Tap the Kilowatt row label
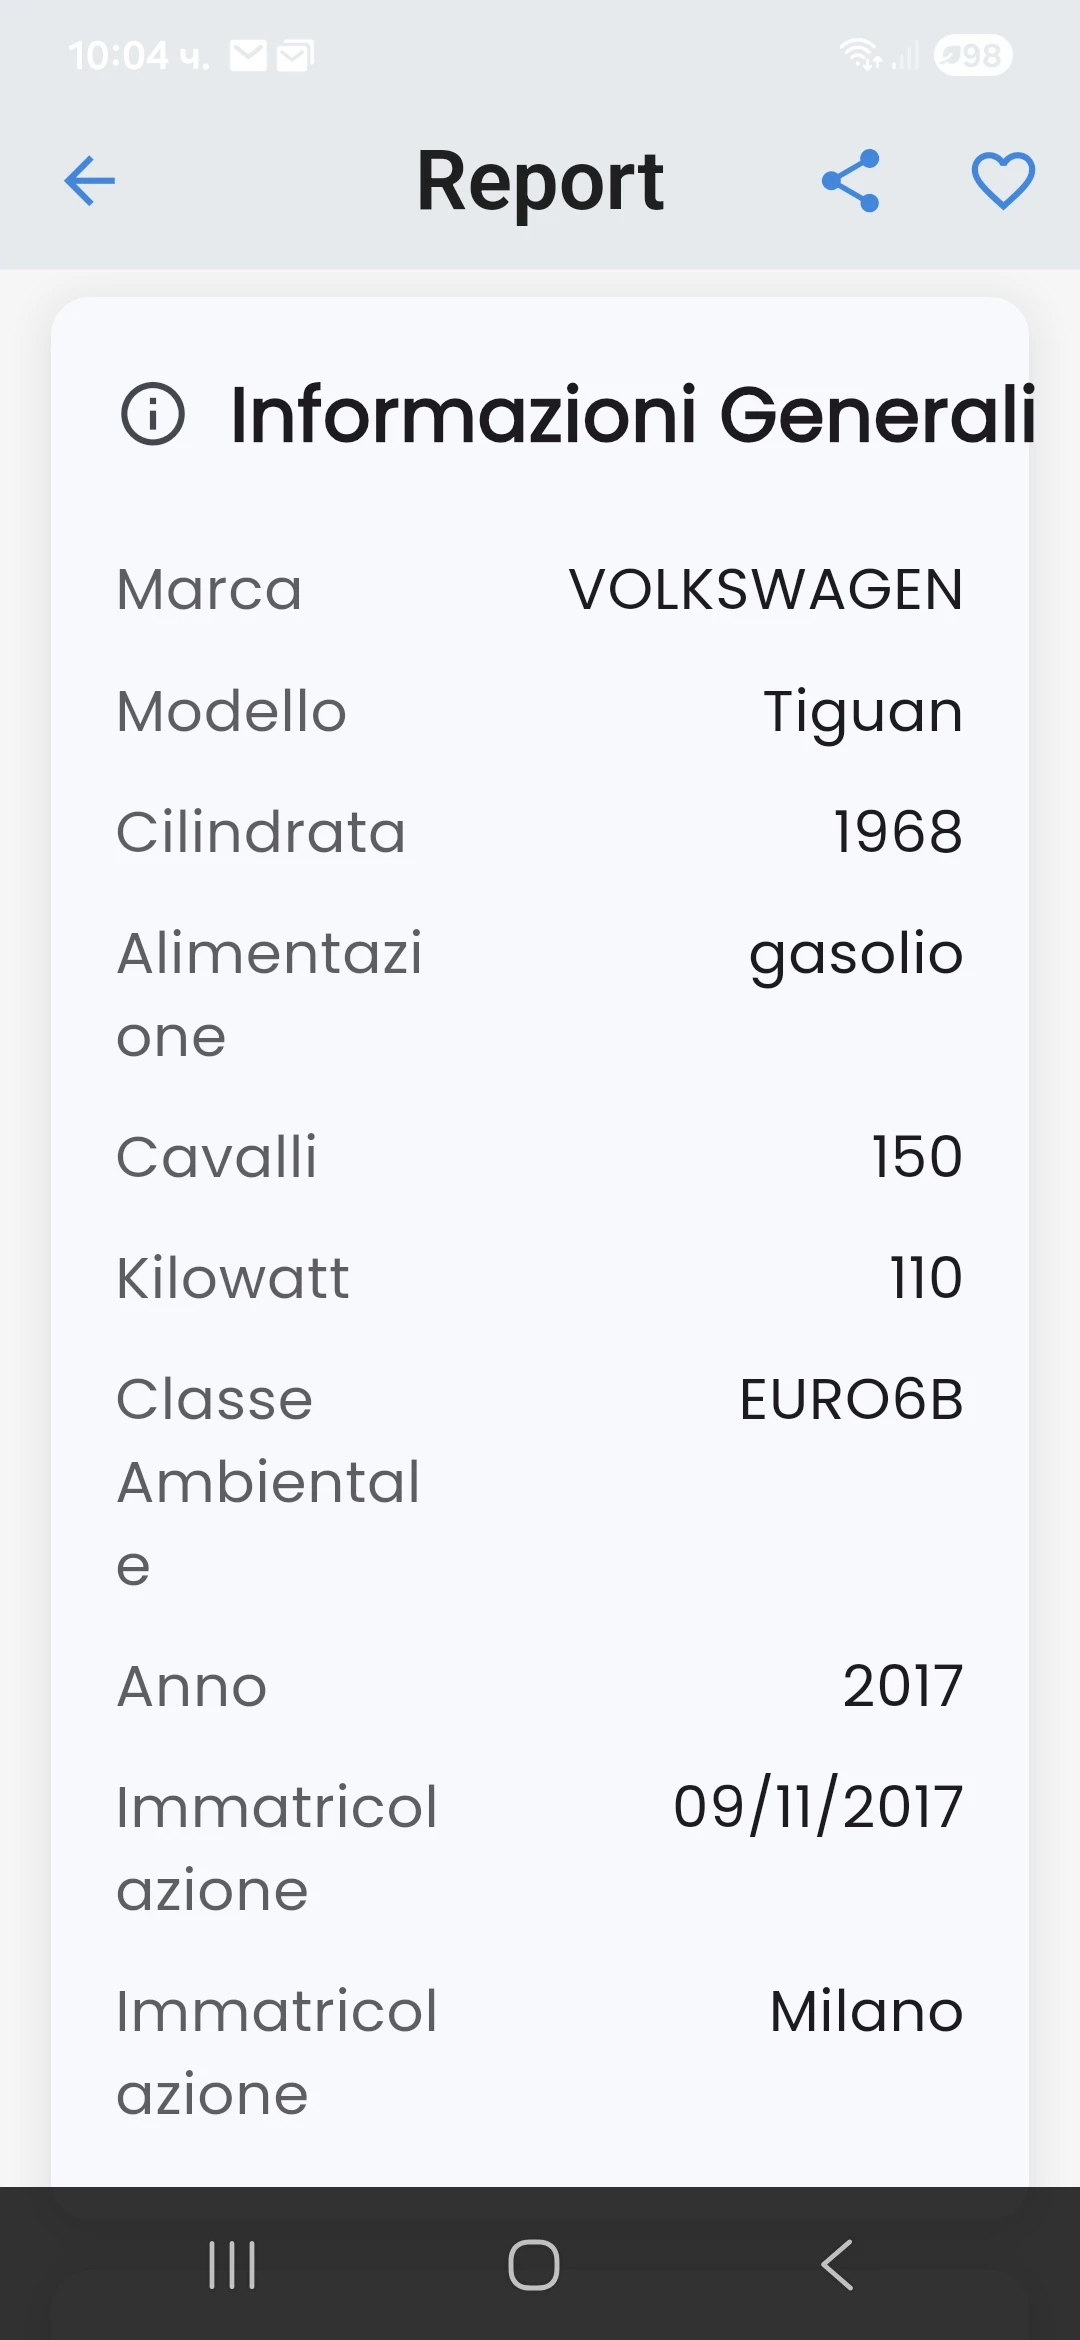This screenshot has width=1080, height=2340. click(x=233, y=1278)
